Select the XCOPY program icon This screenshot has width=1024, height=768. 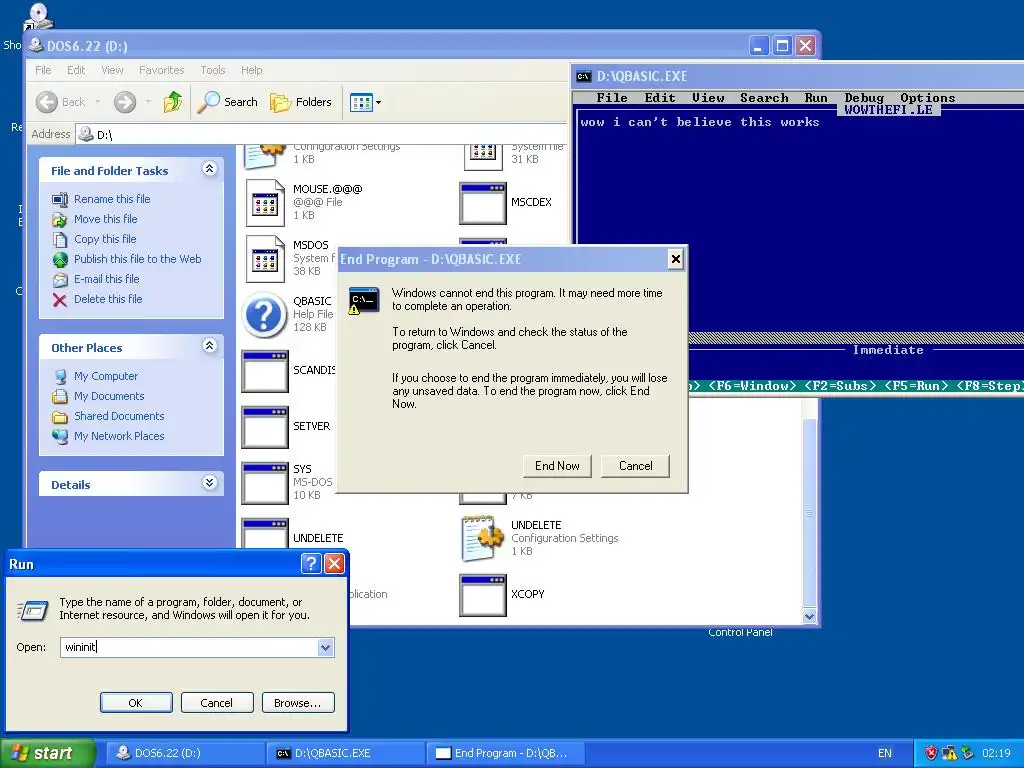pos(483,595)
